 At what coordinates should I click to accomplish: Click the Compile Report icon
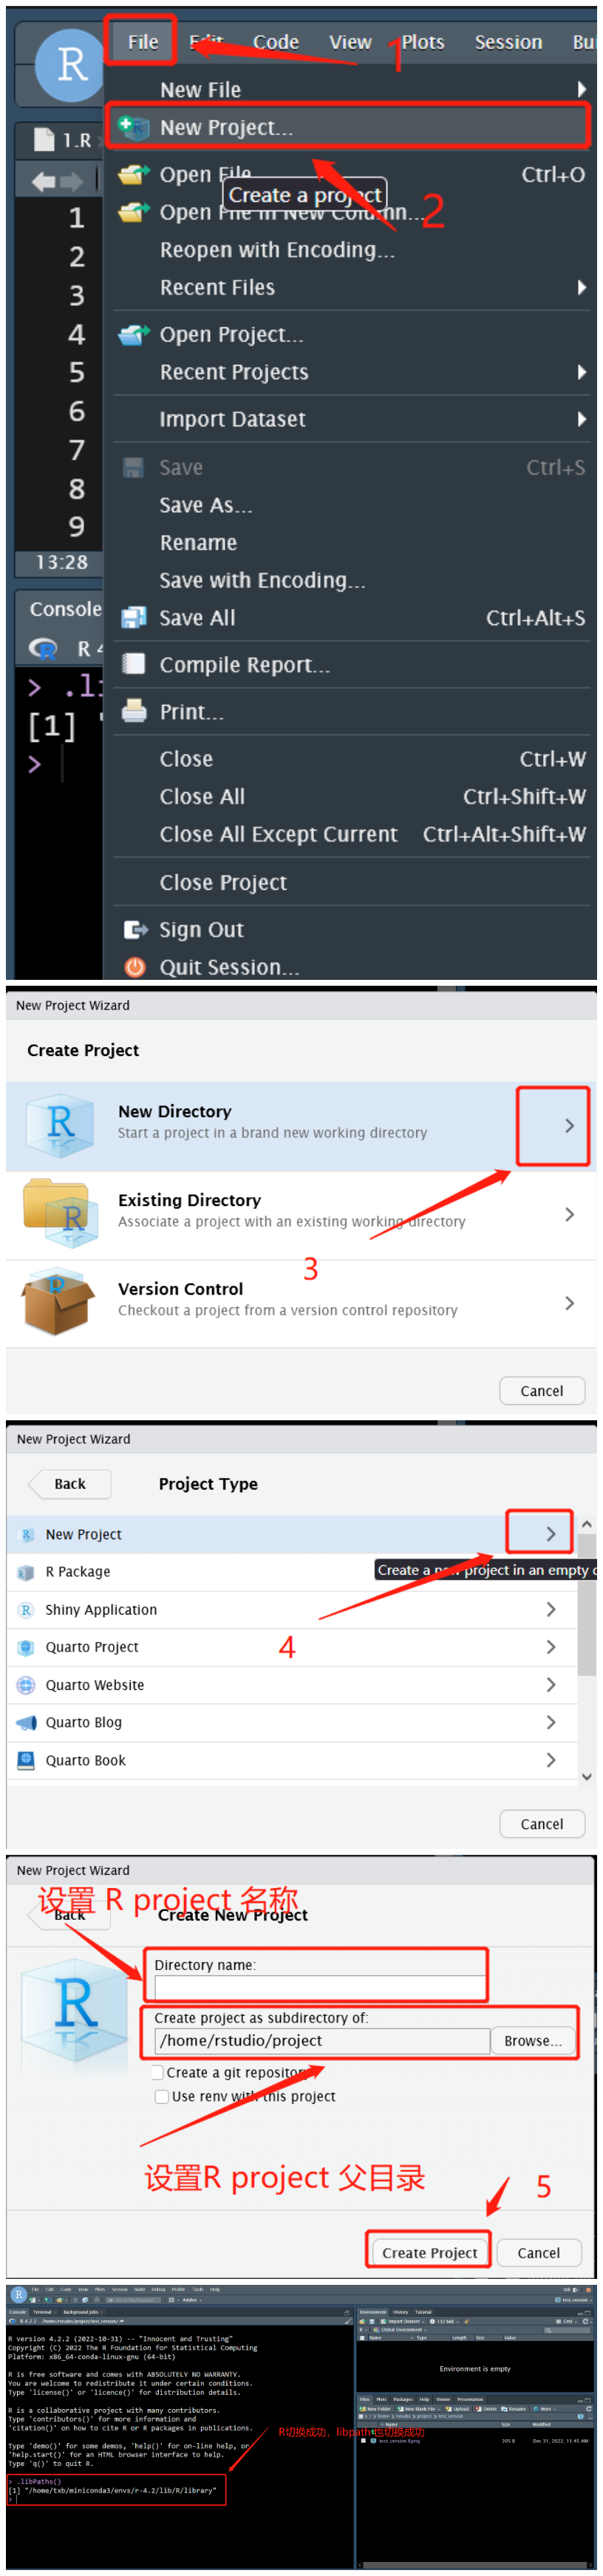click(x=135, y=664)
